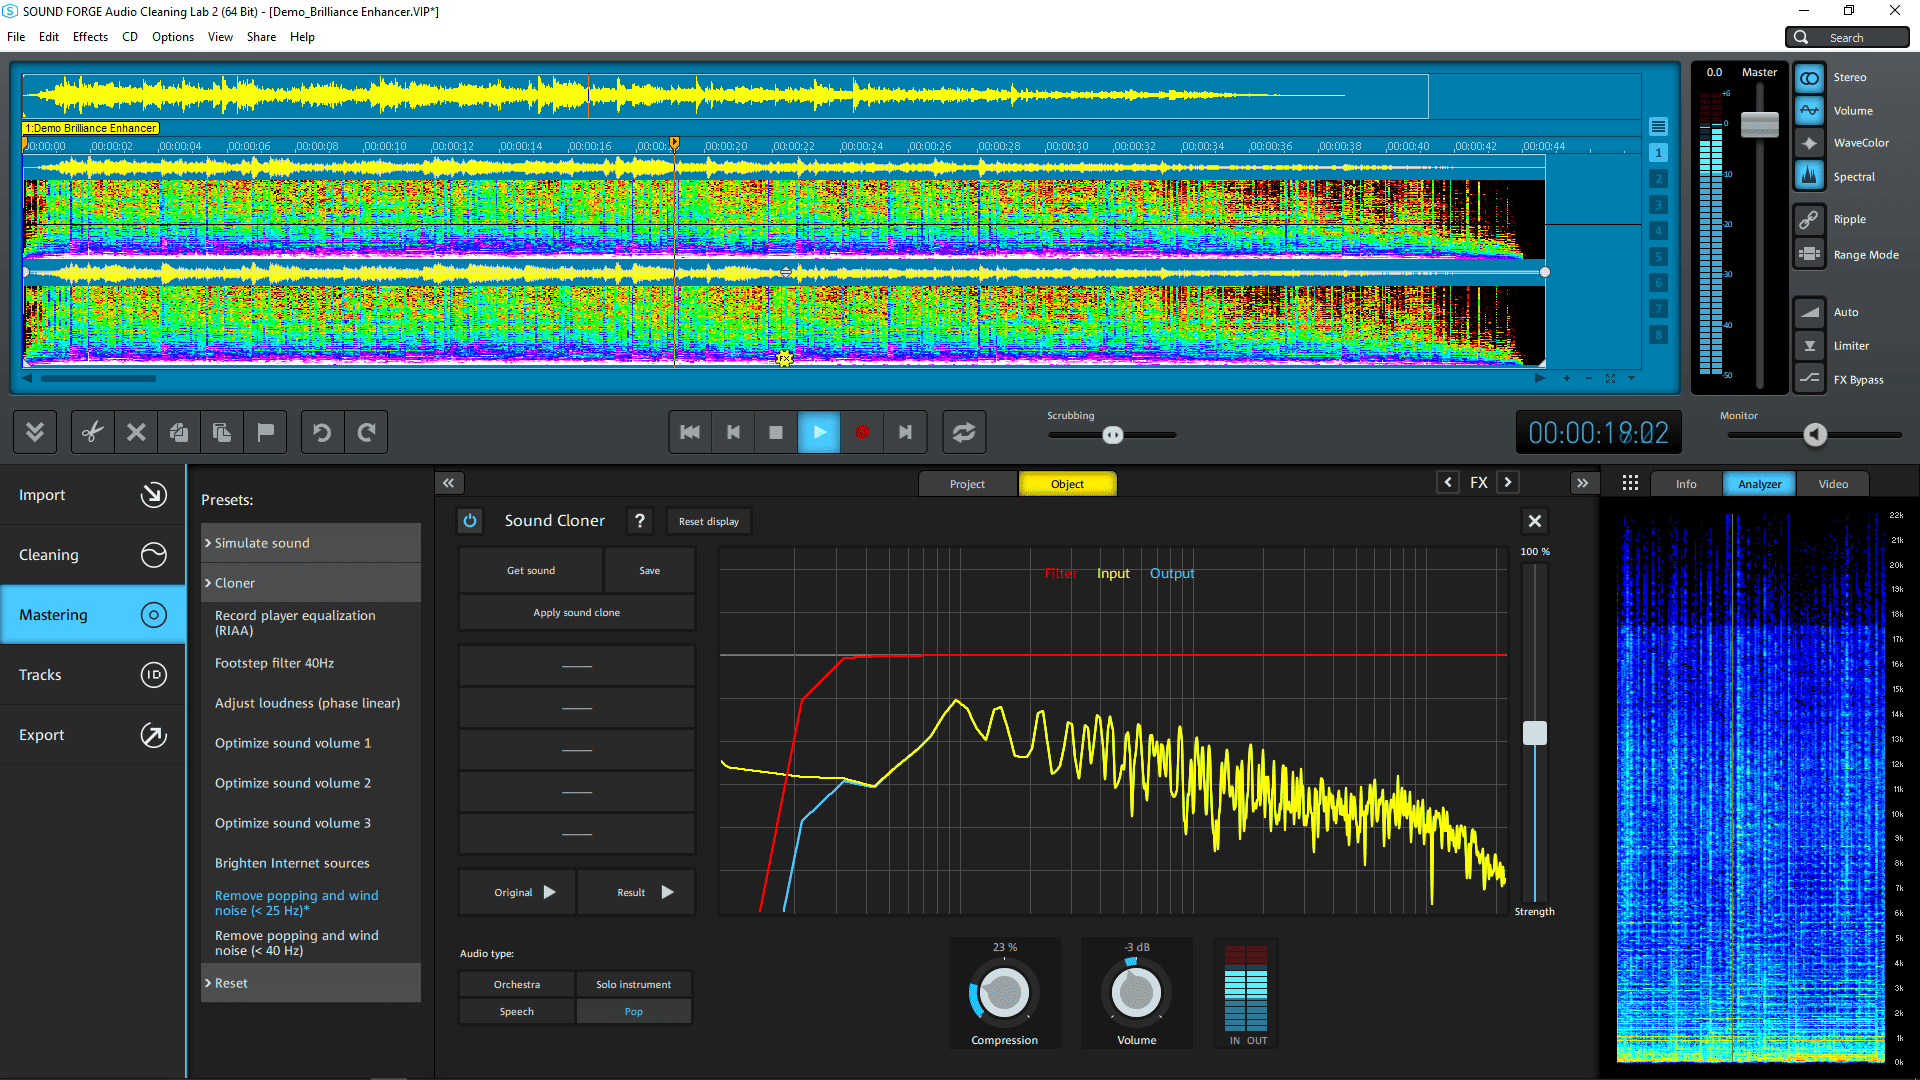Switch to Spectral display mode
The image size is (1920, 1080).
[x=1809, y=176]
